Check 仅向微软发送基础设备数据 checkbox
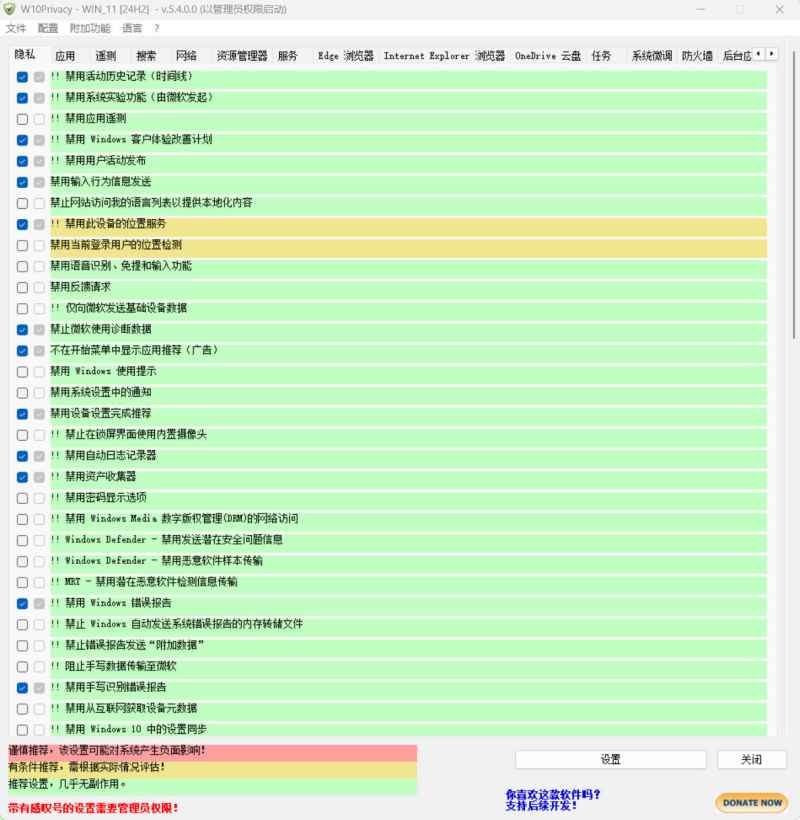The image size is (800, 820). (x=22, y=309)
